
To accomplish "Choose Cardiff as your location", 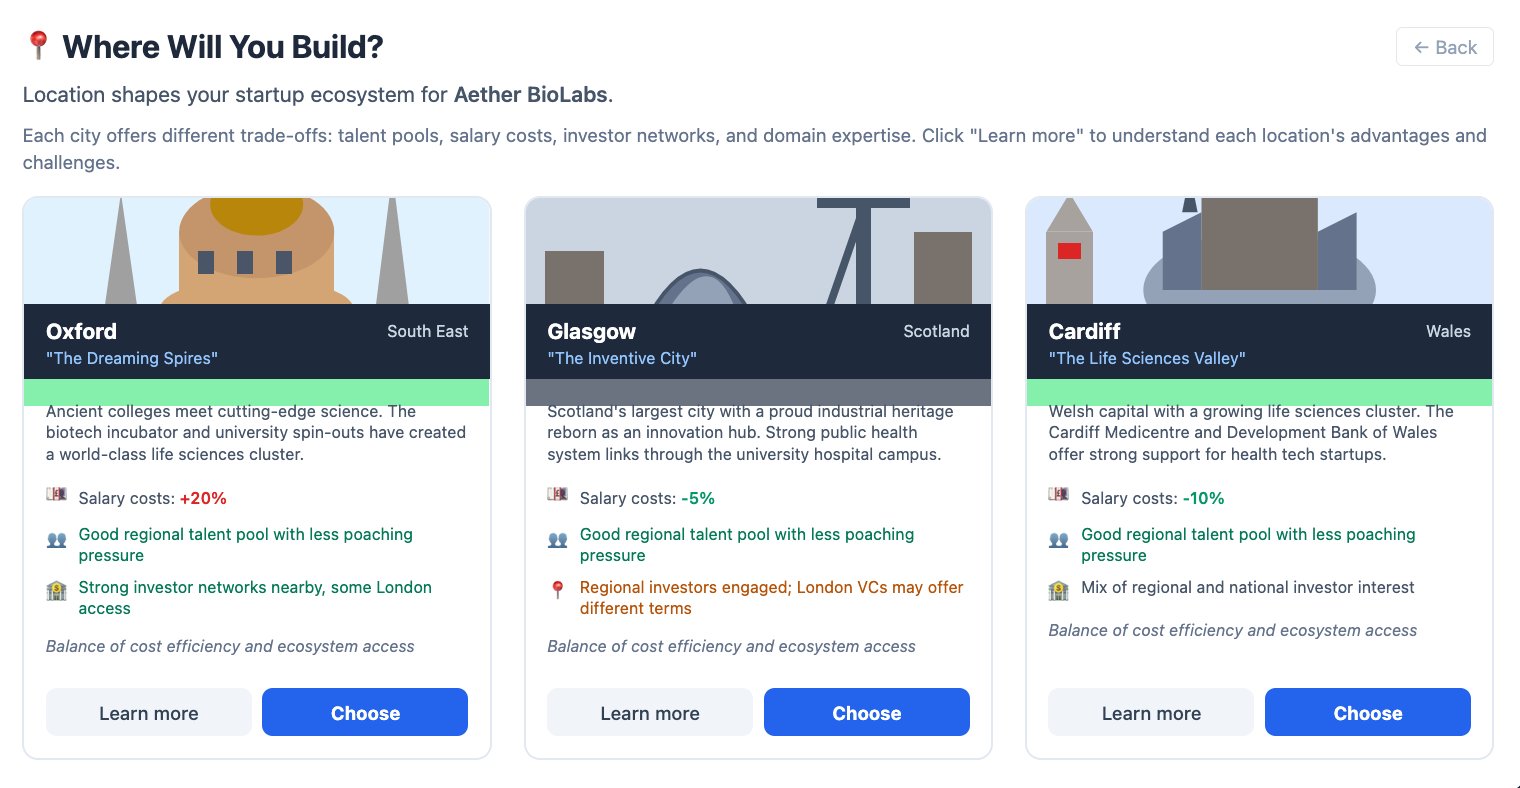I will tap(1367, 713).
